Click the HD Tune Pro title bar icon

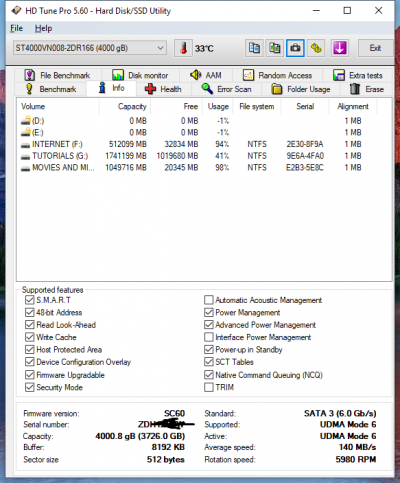click(16, 11)
